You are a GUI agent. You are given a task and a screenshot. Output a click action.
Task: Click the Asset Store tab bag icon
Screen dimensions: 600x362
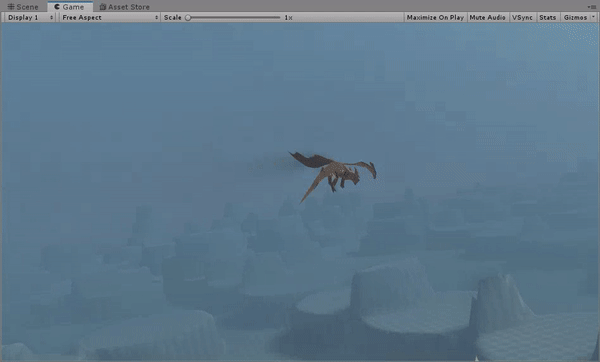(103, 7)
